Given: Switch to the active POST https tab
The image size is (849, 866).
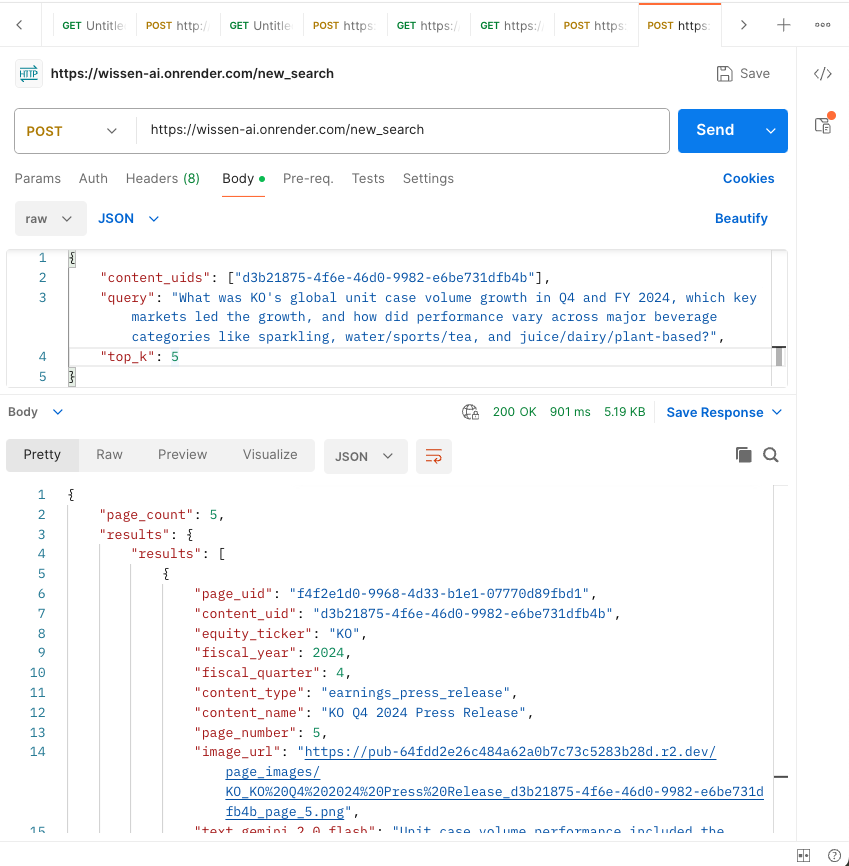Looking at the screenshot, I should [x=679, y=25].
